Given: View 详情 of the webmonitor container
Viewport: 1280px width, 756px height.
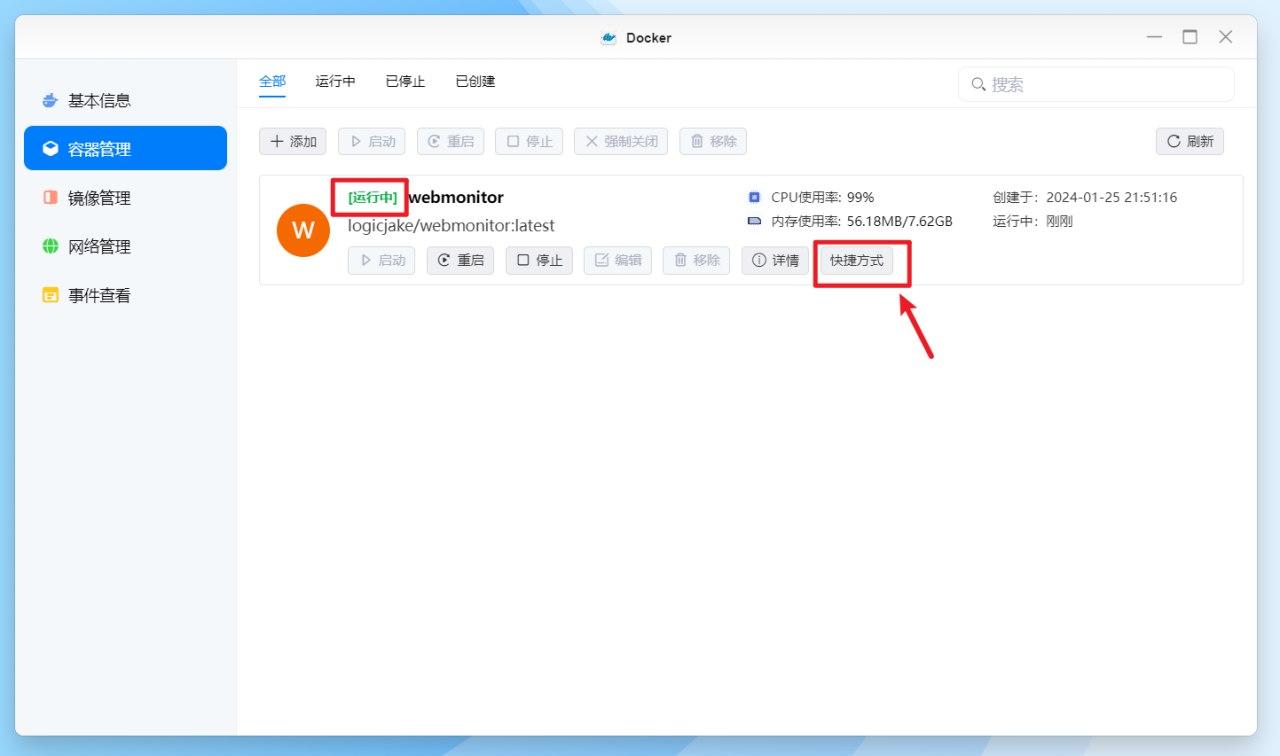Looking at the screenshot, I should [x=774, y=260].
